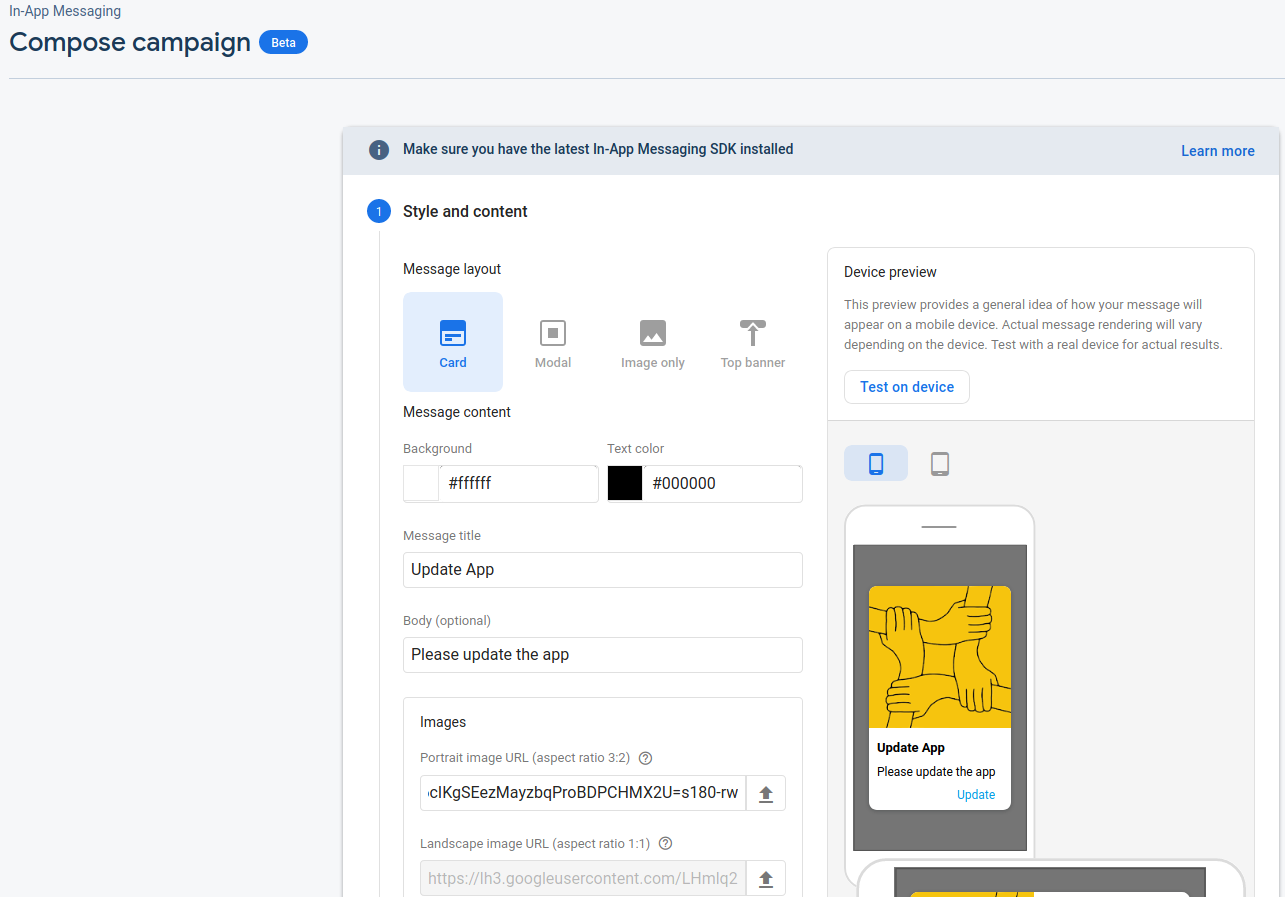Screen dimensions: 1285x897
Task: Select the Card message layout
Action: [x=453, y=341]
